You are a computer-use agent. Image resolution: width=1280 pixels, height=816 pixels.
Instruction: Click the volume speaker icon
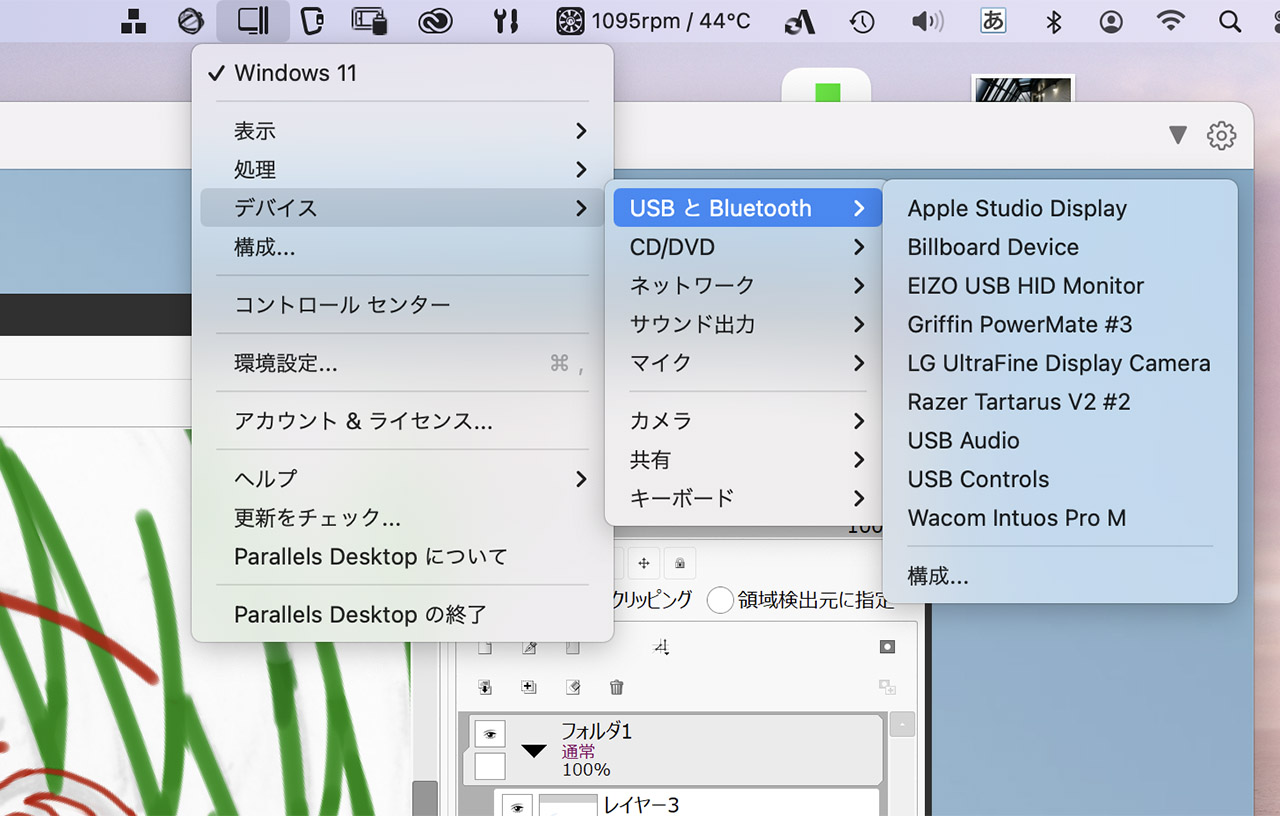[x=928, y=21]
